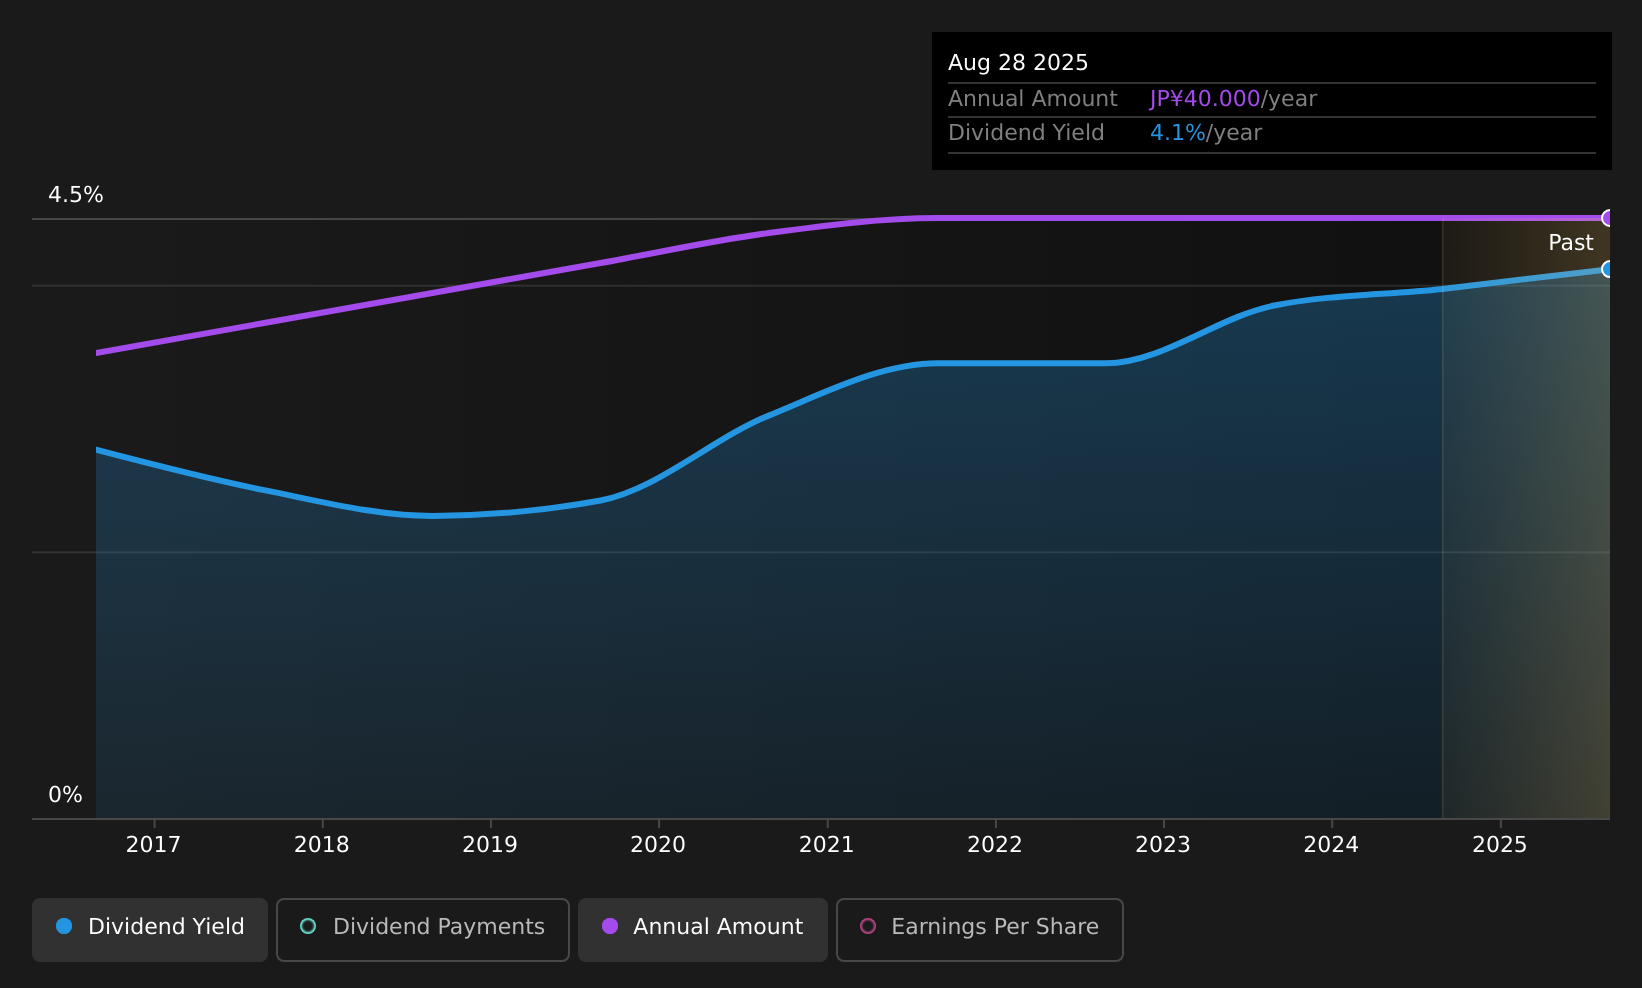Click the 2021 x-axis label
Viewport: 1642px width, 988px height.
click(x=827, y=845)
